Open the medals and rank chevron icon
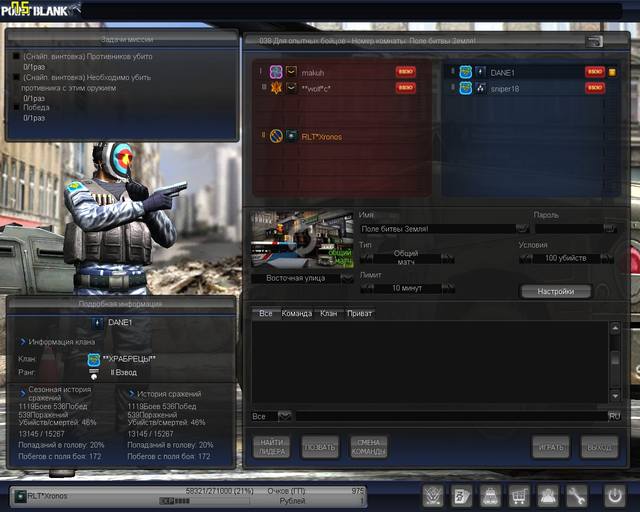Image resolution: width=640 pixels, height=512 pixels. (433, 496)
